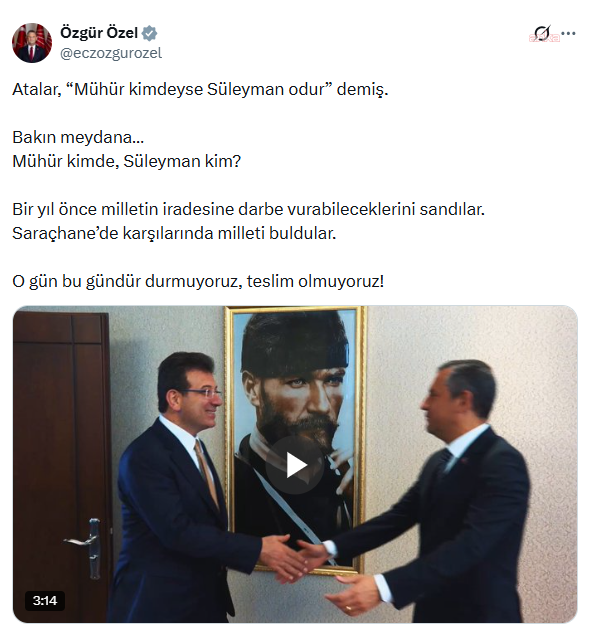This screenshot has width=591, height=640.
Task: Click the line "O gün bu gündür durmuyoruz"
Action: (x=198, y=282)
